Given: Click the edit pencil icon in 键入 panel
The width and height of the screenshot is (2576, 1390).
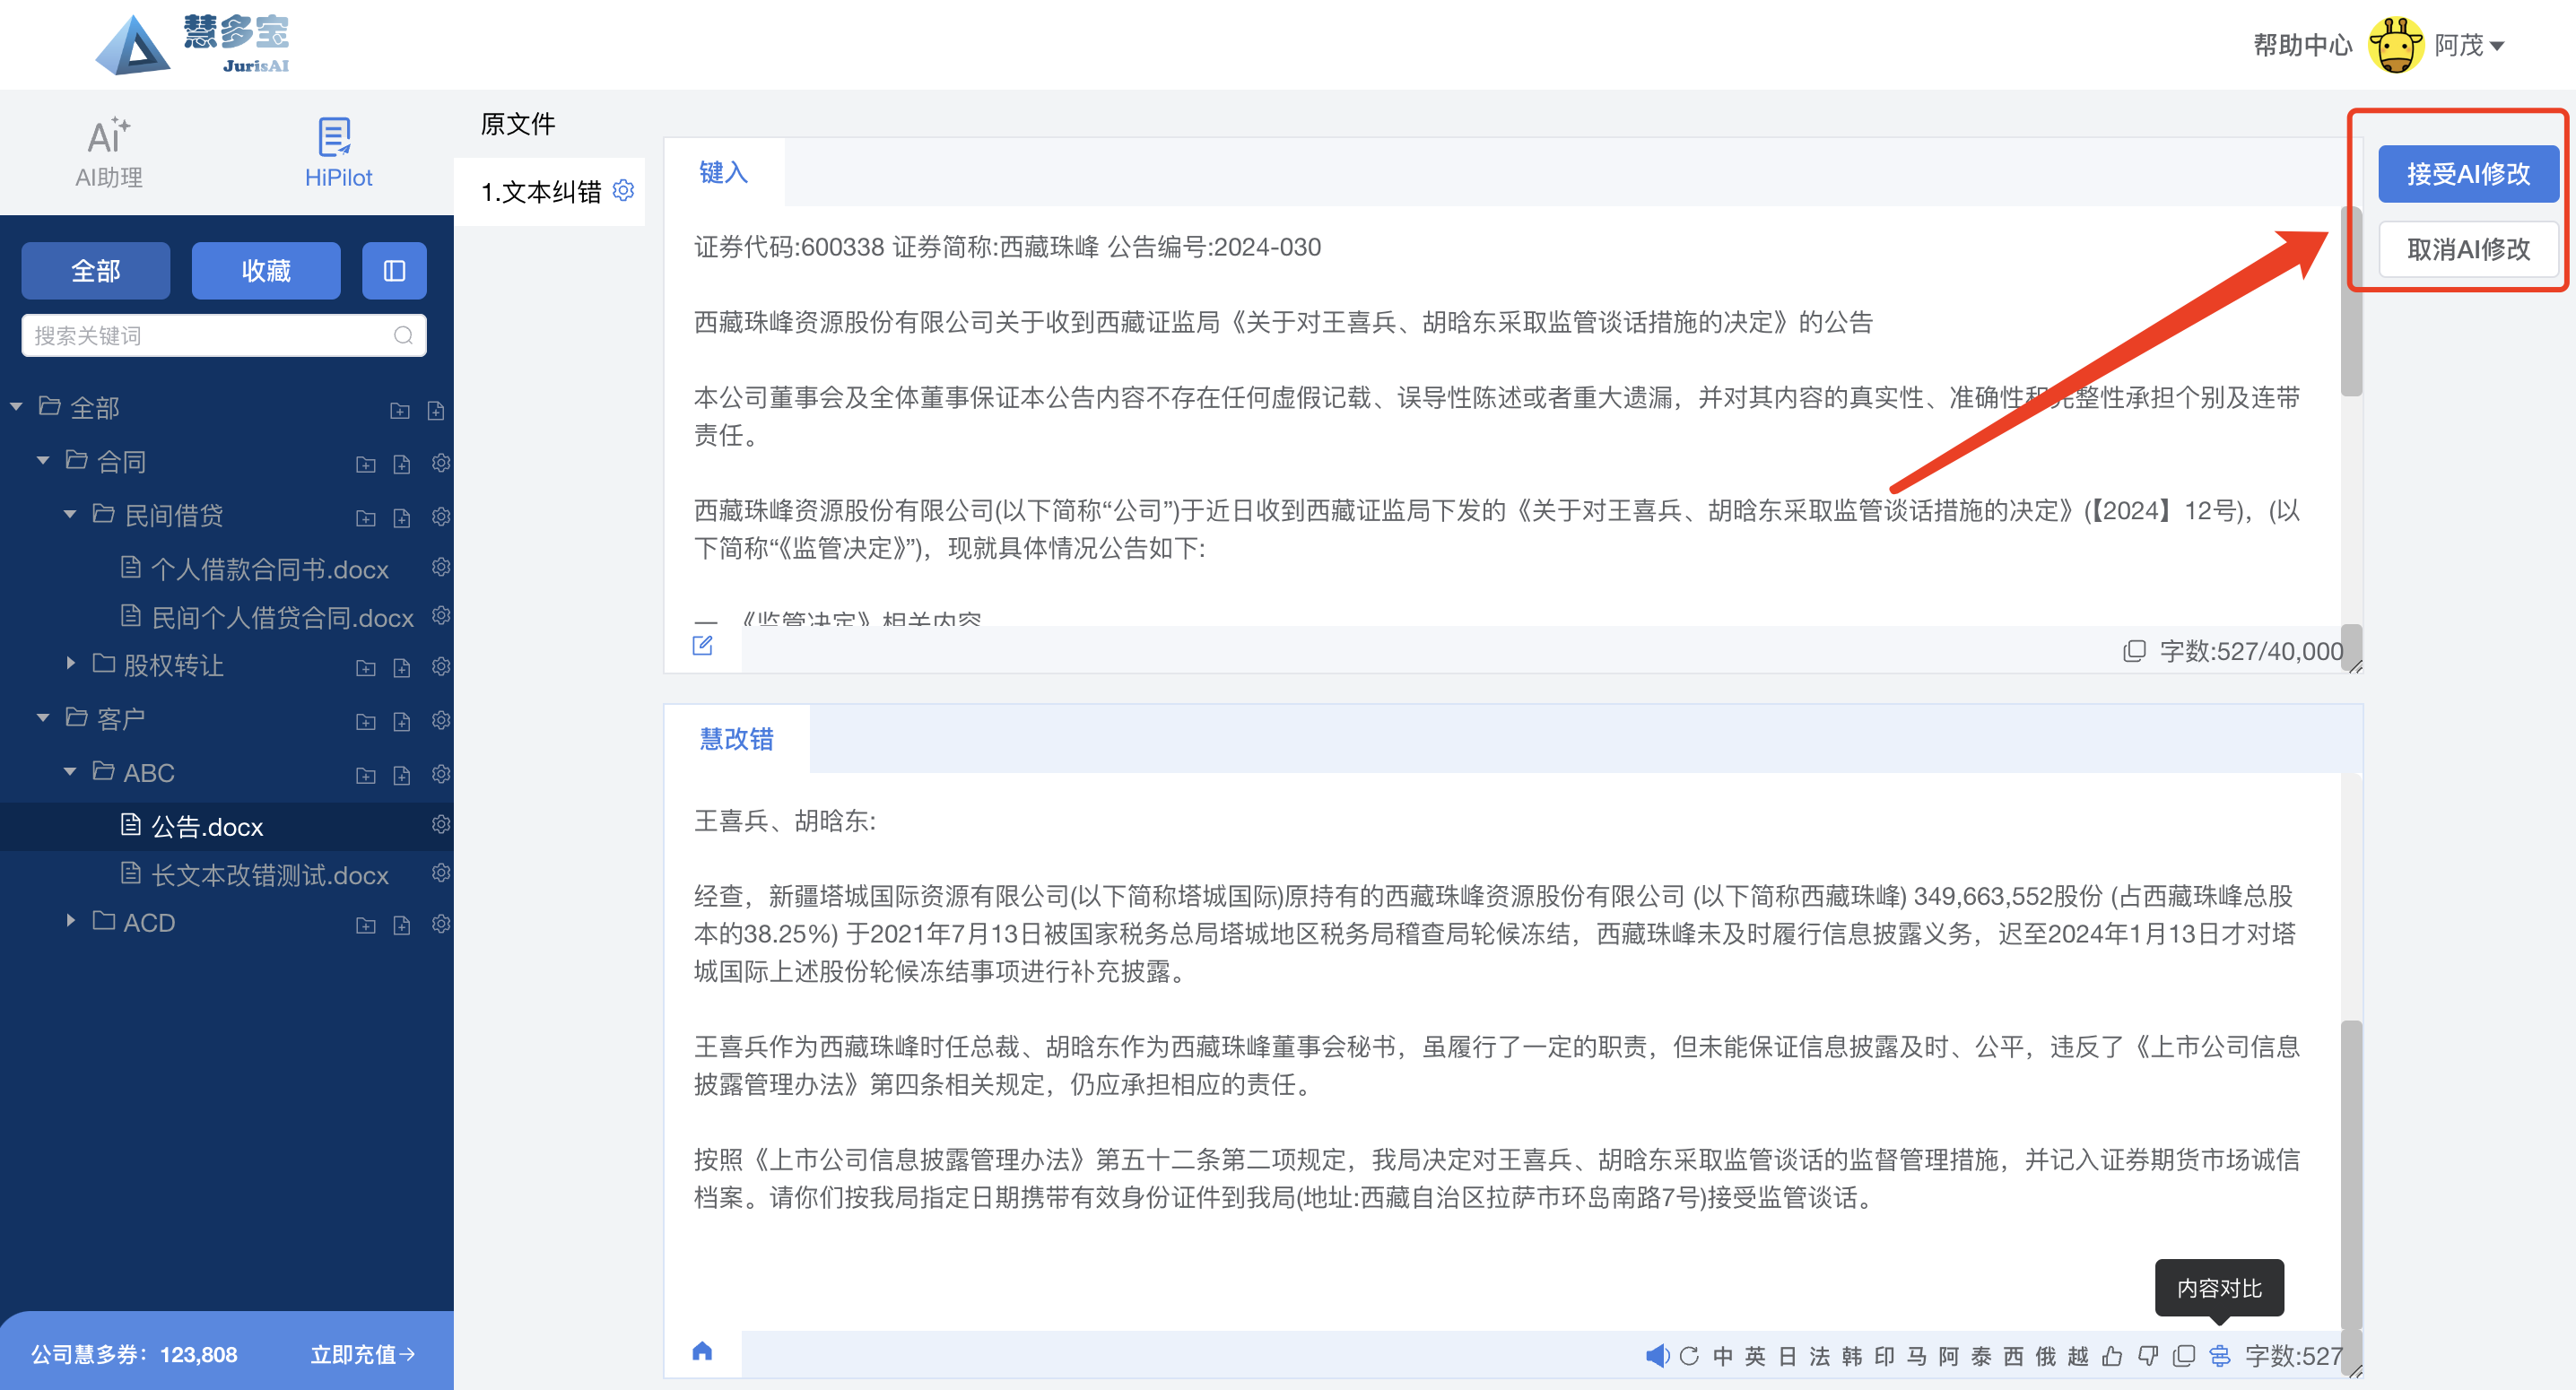Looking at the screenshot, I should point(703,646).
